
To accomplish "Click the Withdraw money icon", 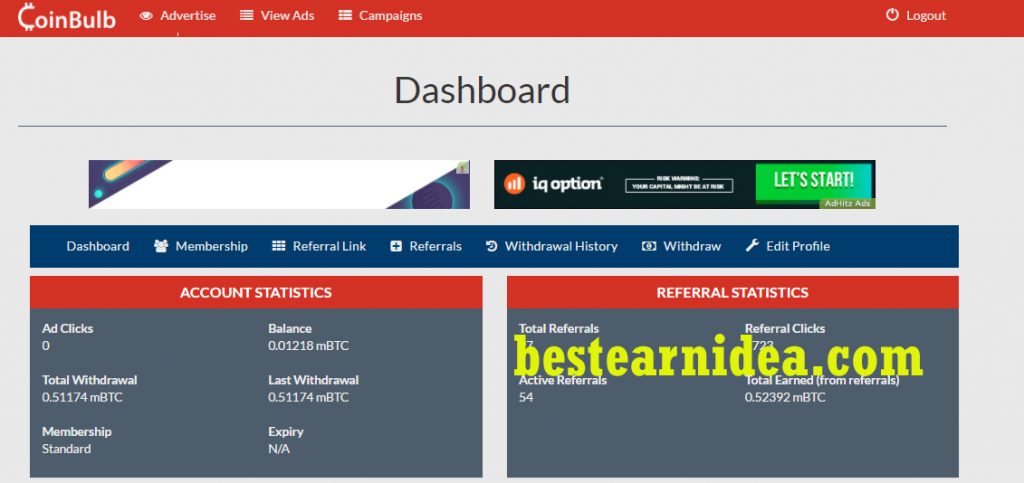I will coord(649,246).
